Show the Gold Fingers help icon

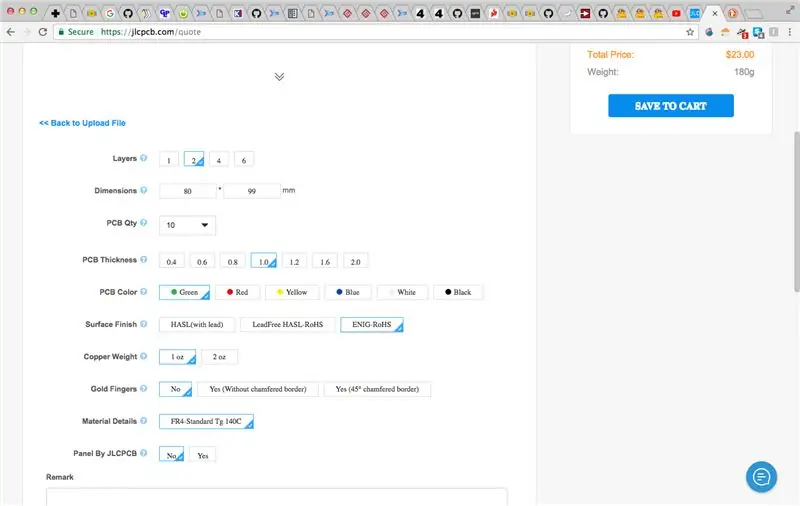click(144, 389)
